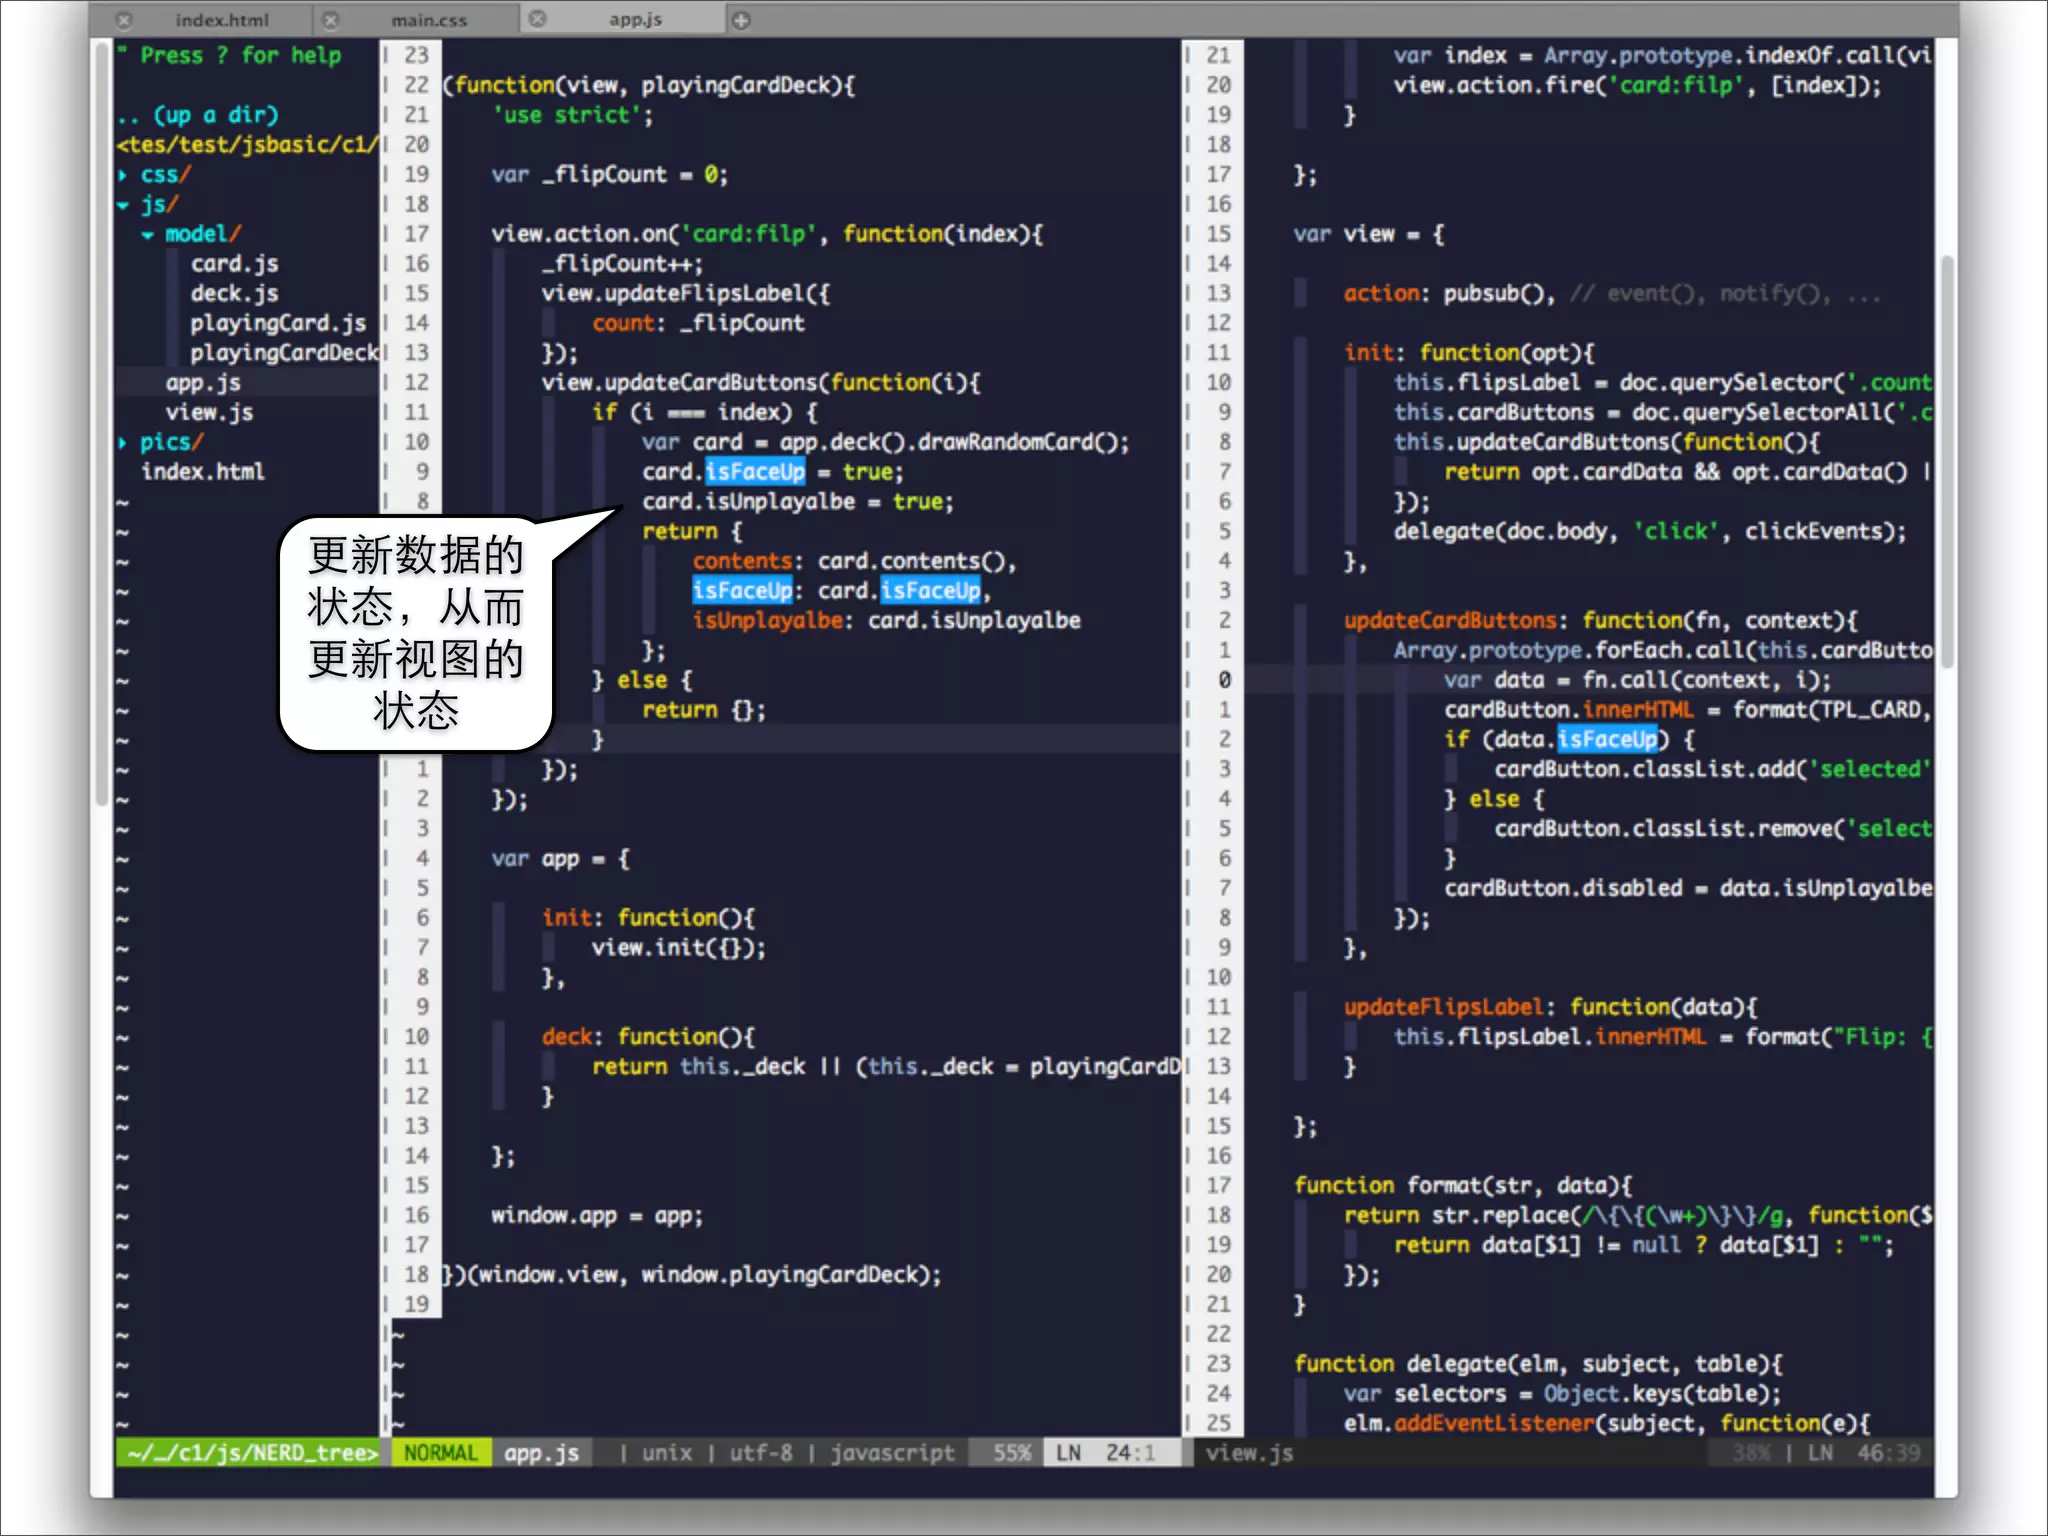Switch to the app.js tab
2048x1536 pixels.
(635, 20)
